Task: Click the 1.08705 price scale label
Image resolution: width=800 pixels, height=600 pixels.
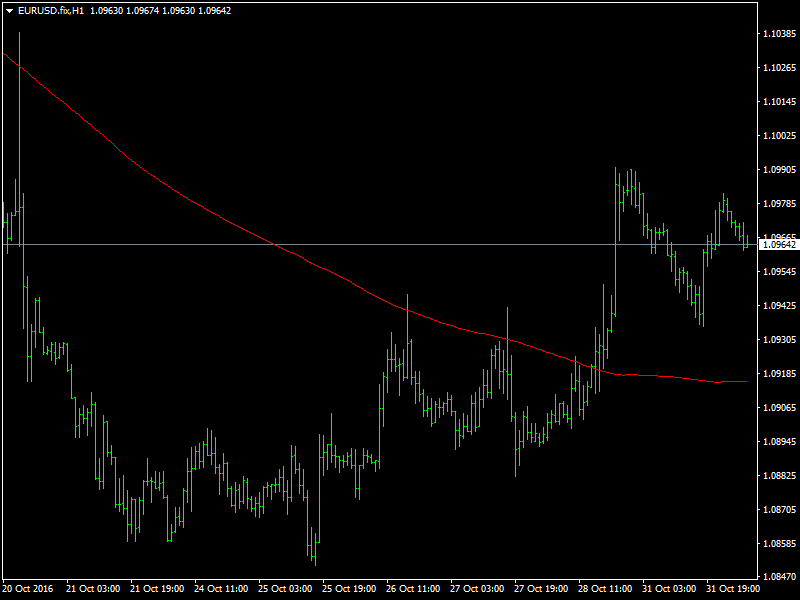Action: tap(779, 510)
